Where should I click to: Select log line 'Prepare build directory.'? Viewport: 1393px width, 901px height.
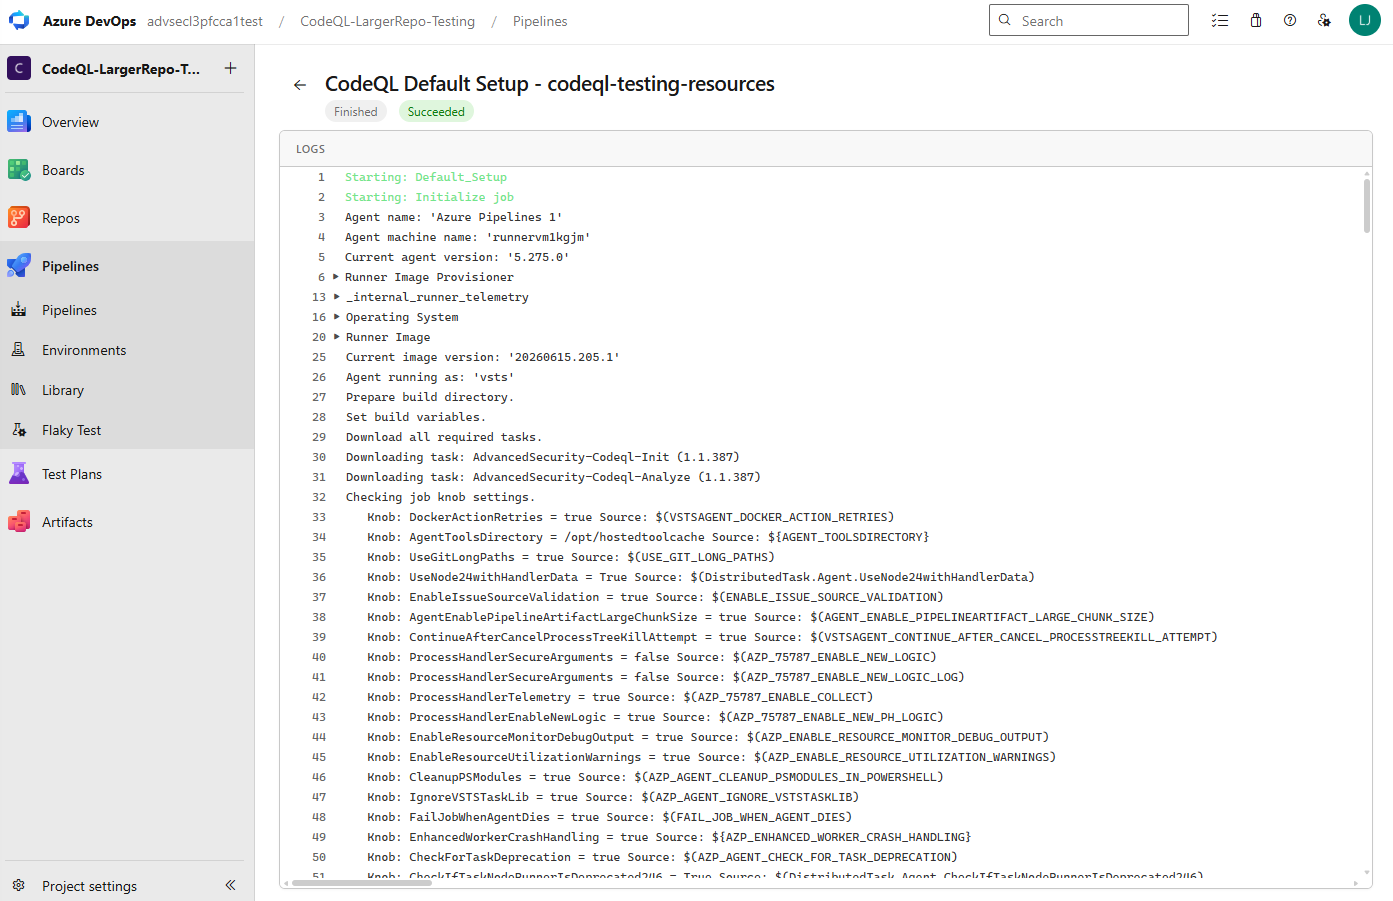(x=430, y=397)
